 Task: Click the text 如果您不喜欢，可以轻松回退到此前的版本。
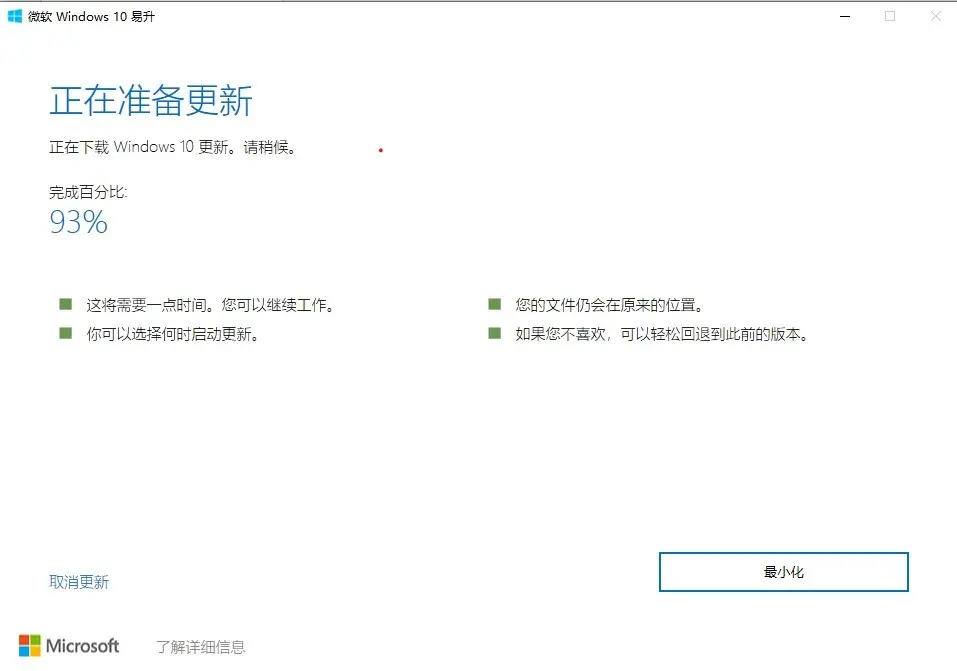662,334
